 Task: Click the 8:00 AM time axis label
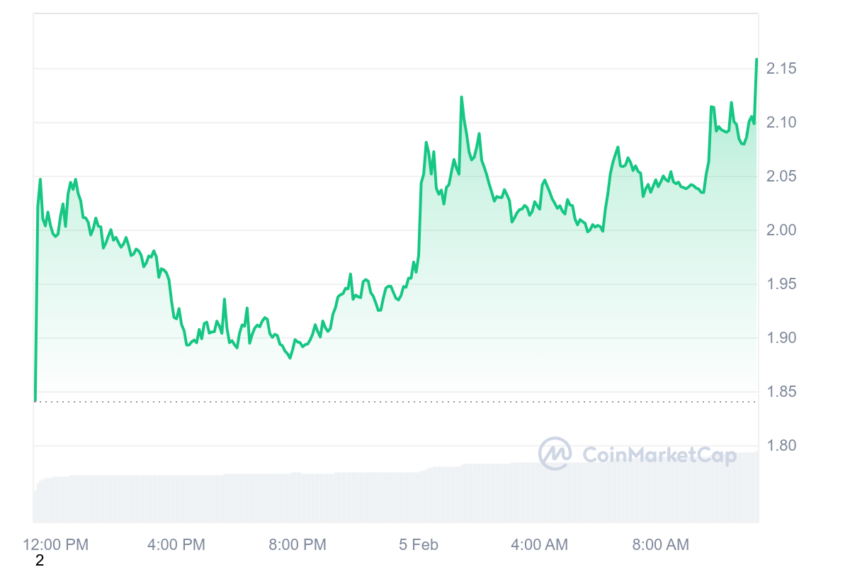pyautogui.click(x=660, y=544)
